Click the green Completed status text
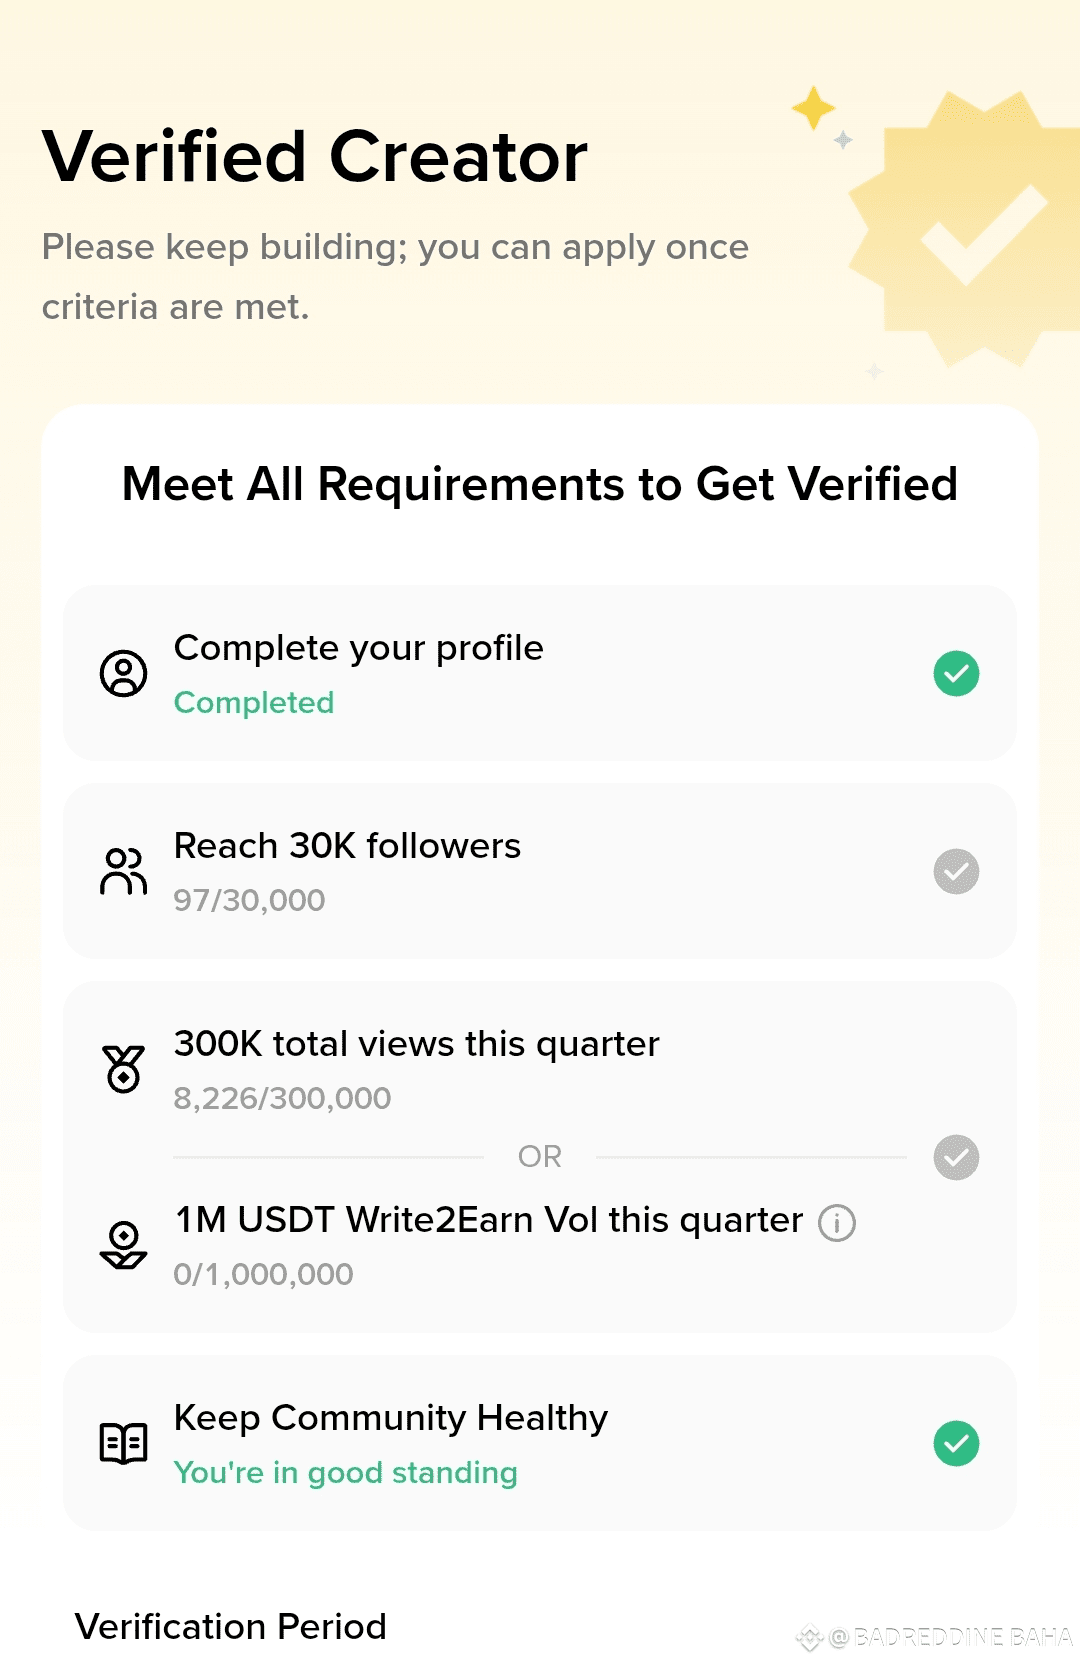 pyautogui.click(x=254, y=702)
